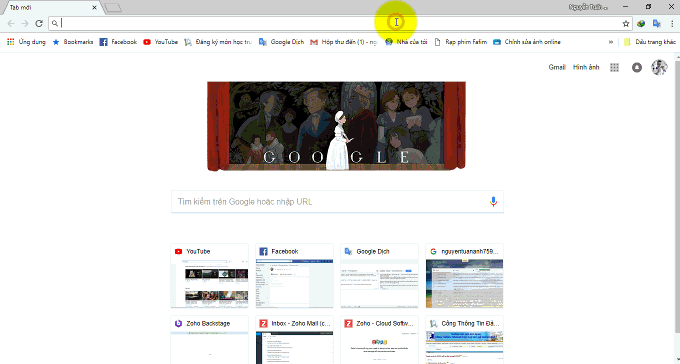The width and height of the screenshot is (680, 364).
Task: Open the Ứng dụng apps shortcut
Action: [26, 42]
